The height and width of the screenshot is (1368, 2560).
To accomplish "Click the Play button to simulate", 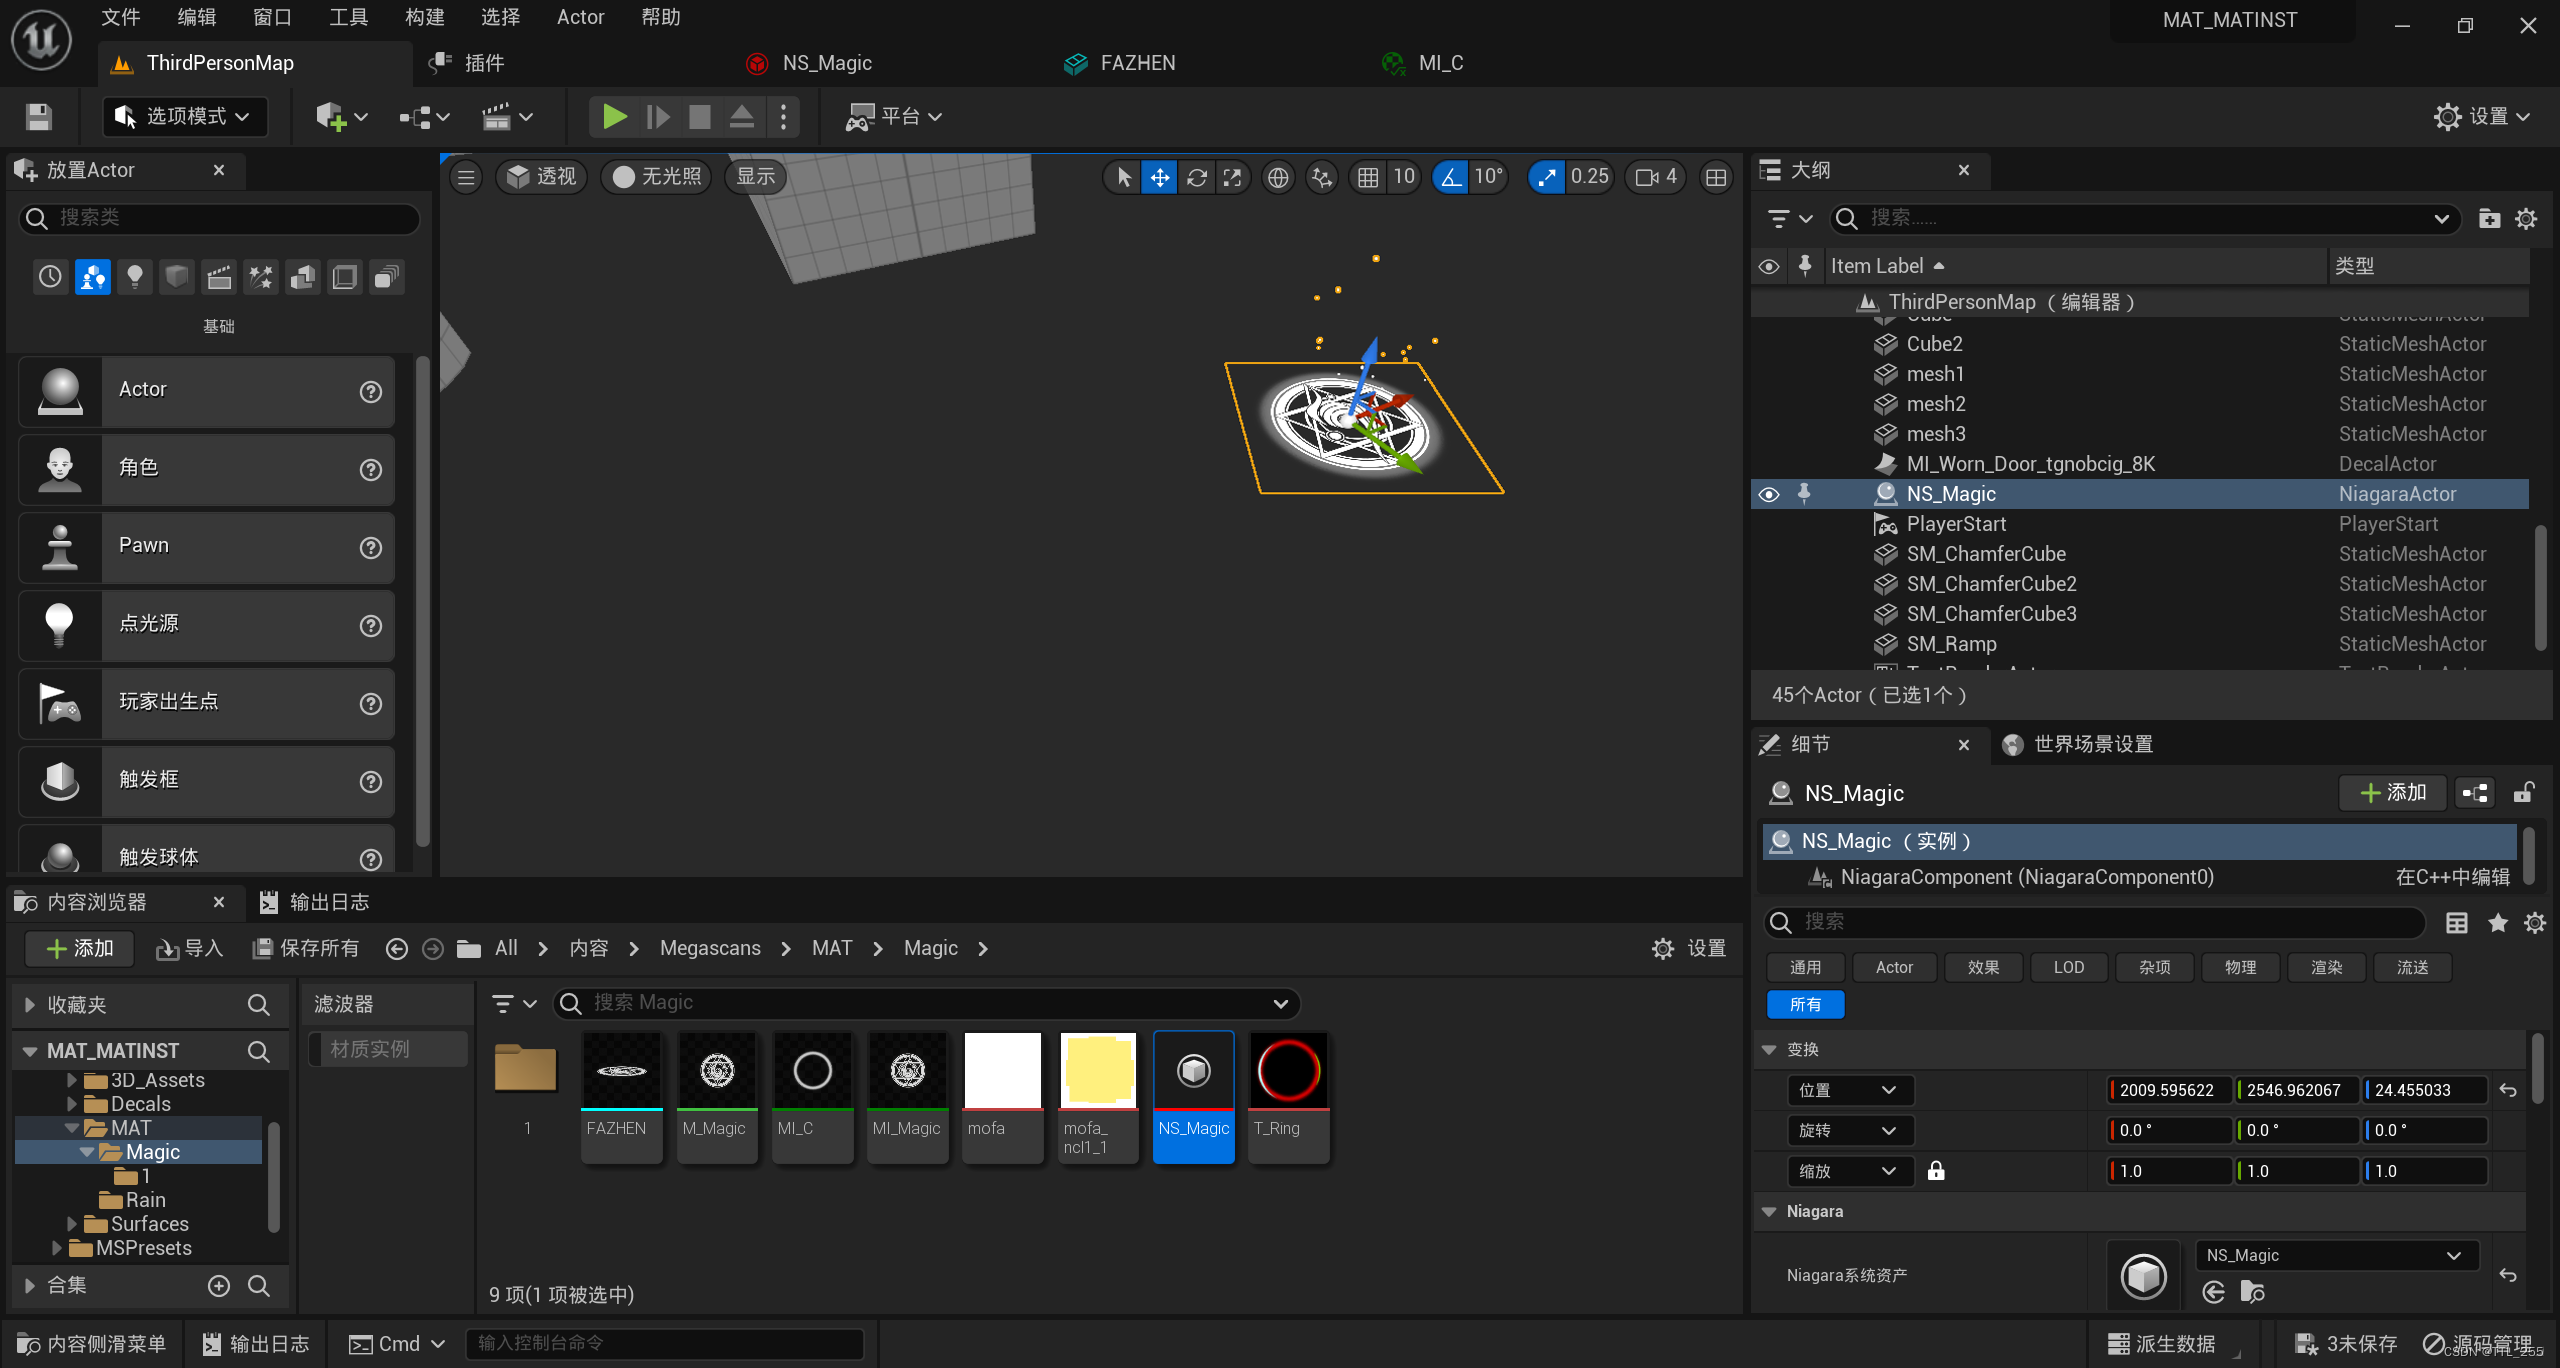I will (613, 115).
